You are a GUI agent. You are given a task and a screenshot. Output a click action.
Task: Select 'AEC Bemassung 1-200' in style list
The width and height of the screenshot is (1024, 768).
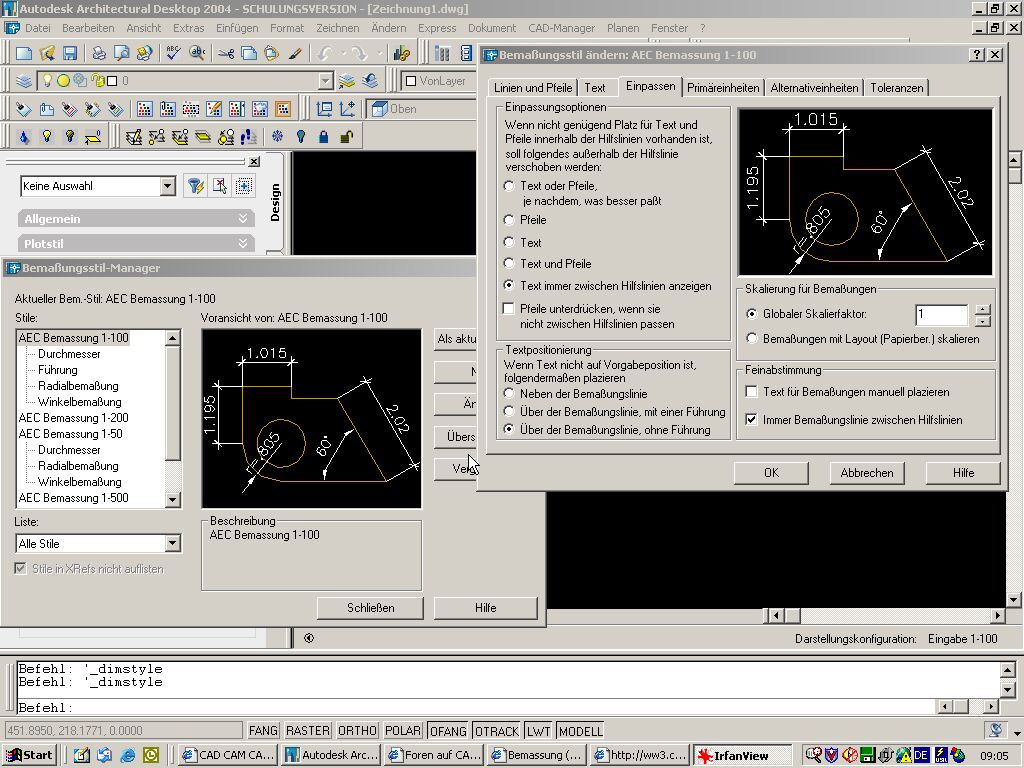point(73,418)
